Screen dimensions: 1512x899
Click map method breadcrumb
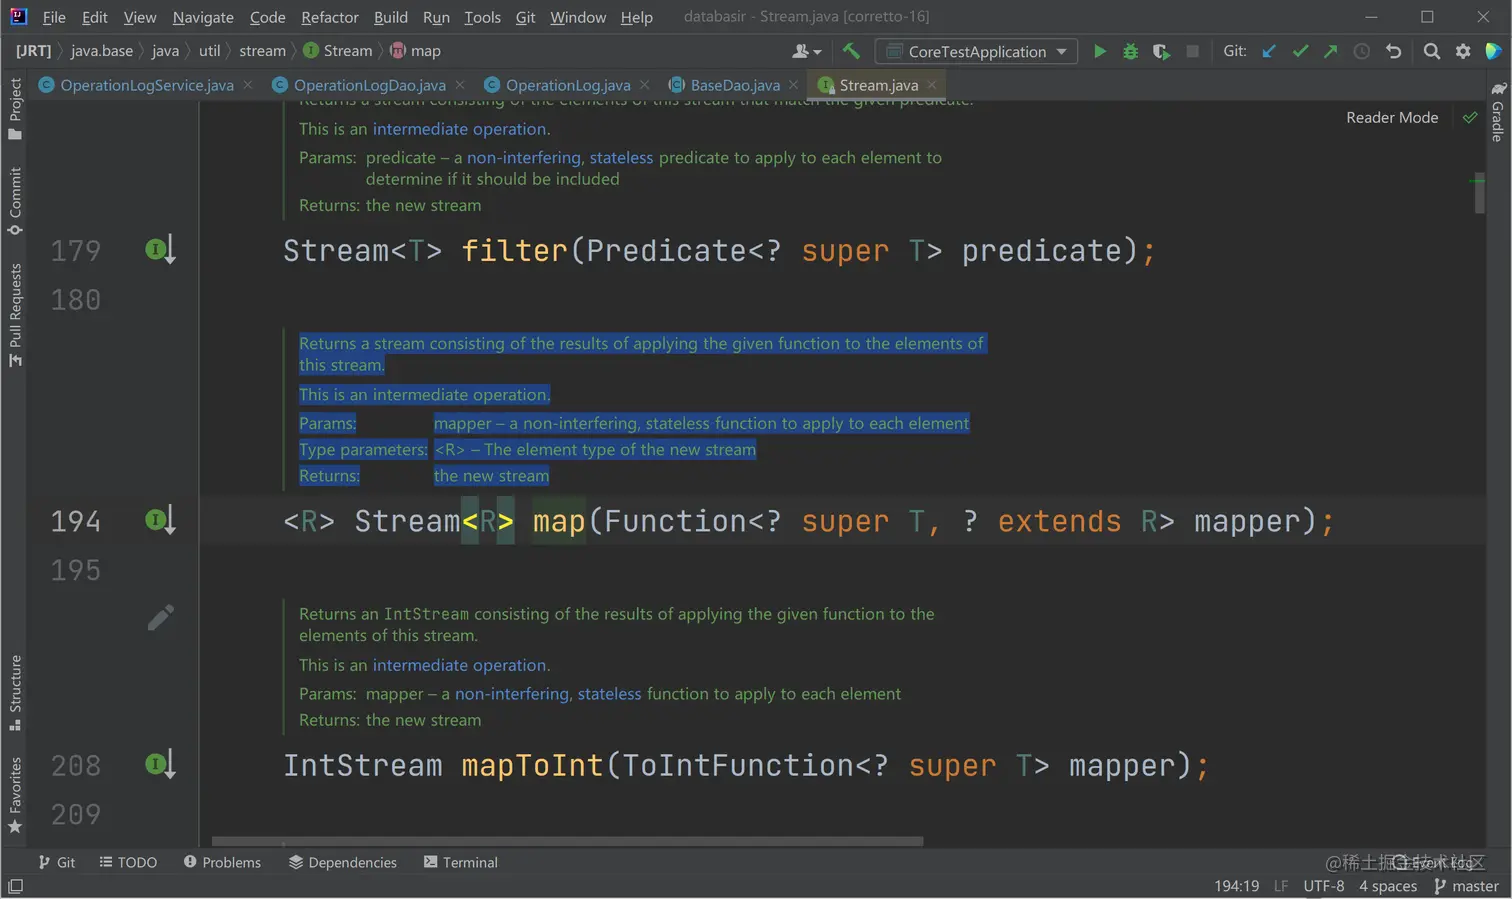415,51
